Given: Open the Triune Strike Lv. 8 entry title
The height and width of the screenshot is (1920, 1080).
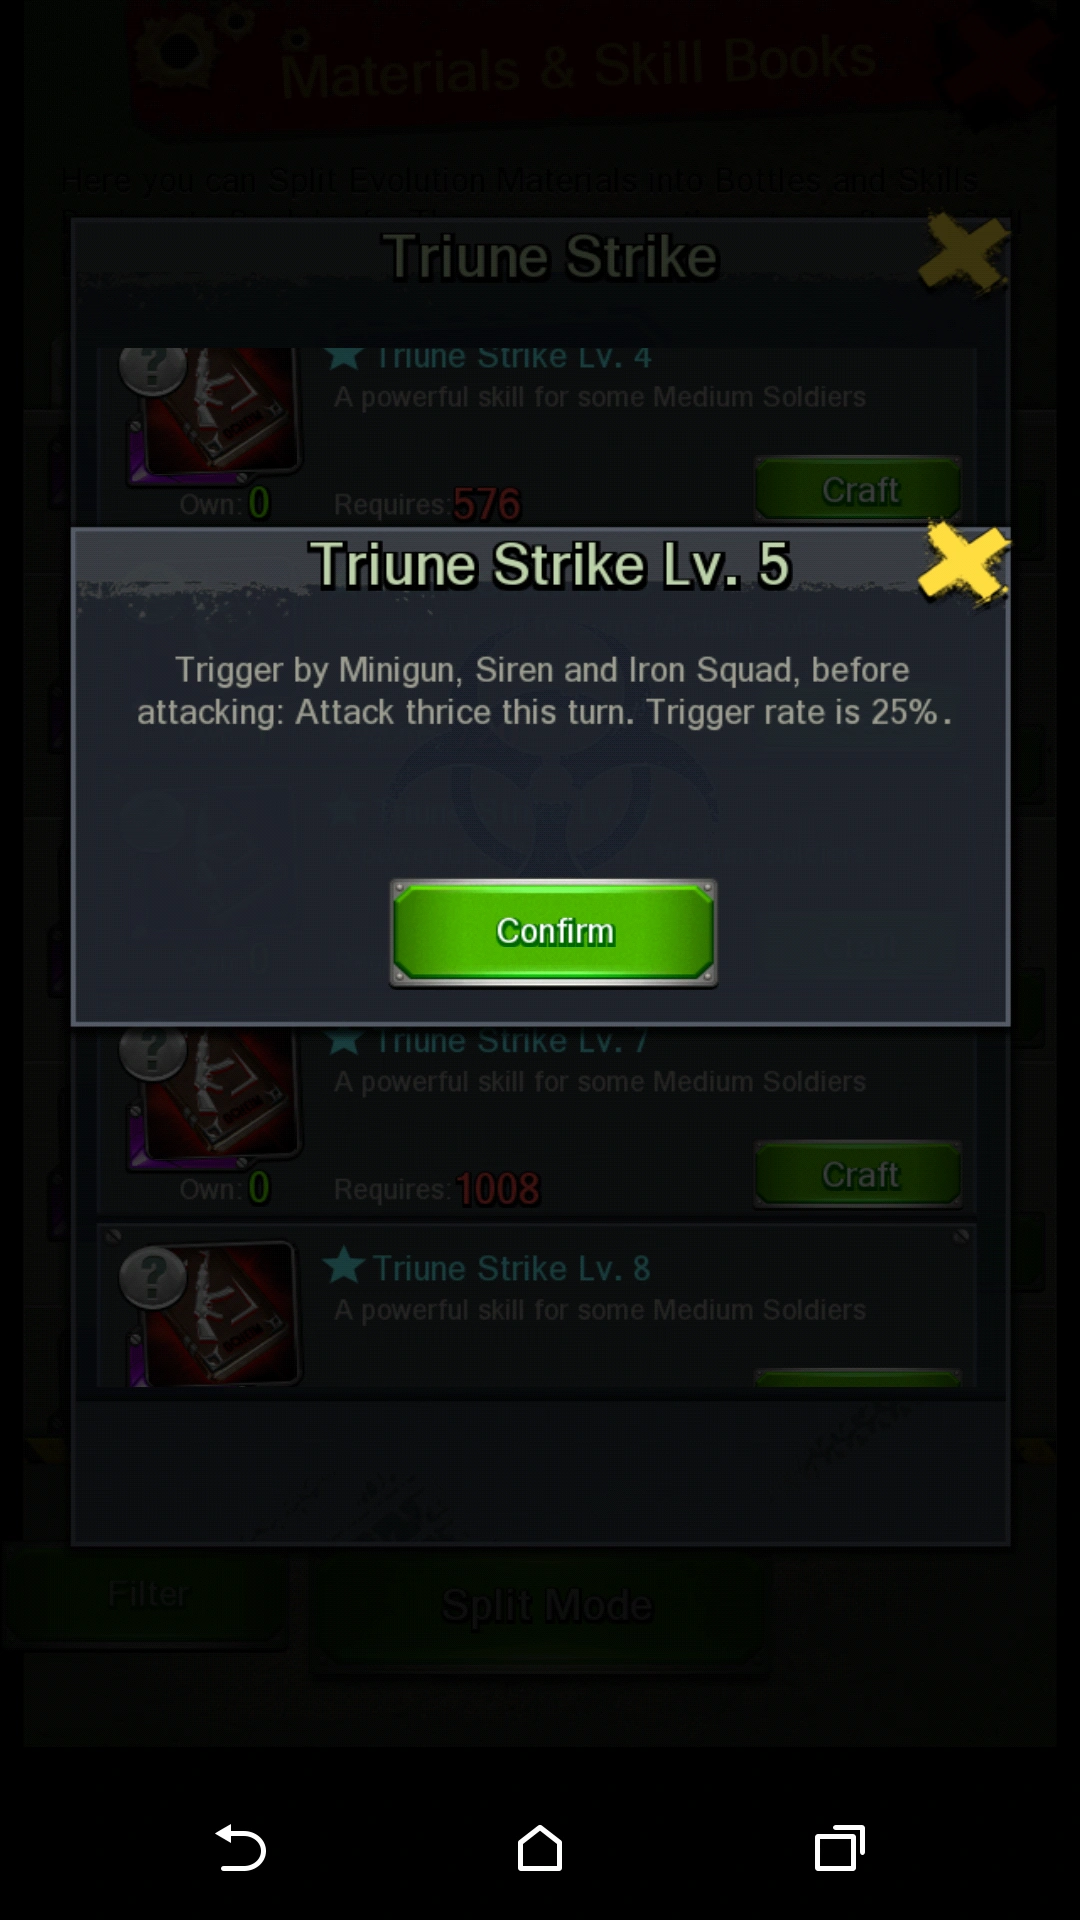Looking at the screenshot, I should click(x=511, y=1268).
